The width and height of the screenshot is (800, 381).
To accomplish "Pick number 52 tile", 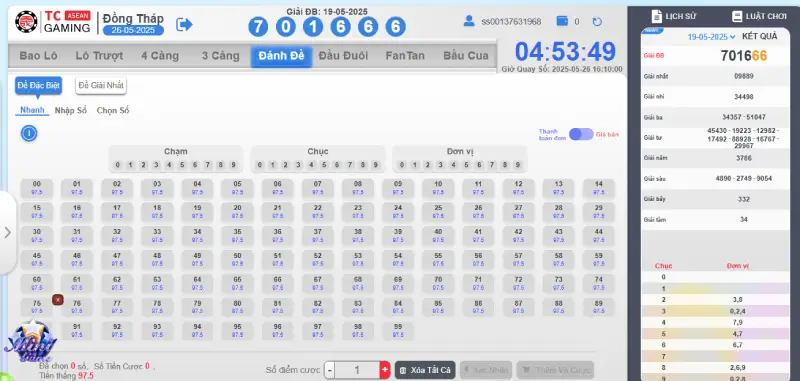I will (x=318, y=260).
